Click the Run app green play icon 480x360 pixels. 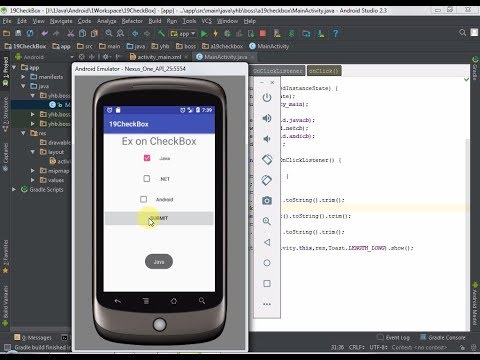pyautogui.click(x=204, y=33)
